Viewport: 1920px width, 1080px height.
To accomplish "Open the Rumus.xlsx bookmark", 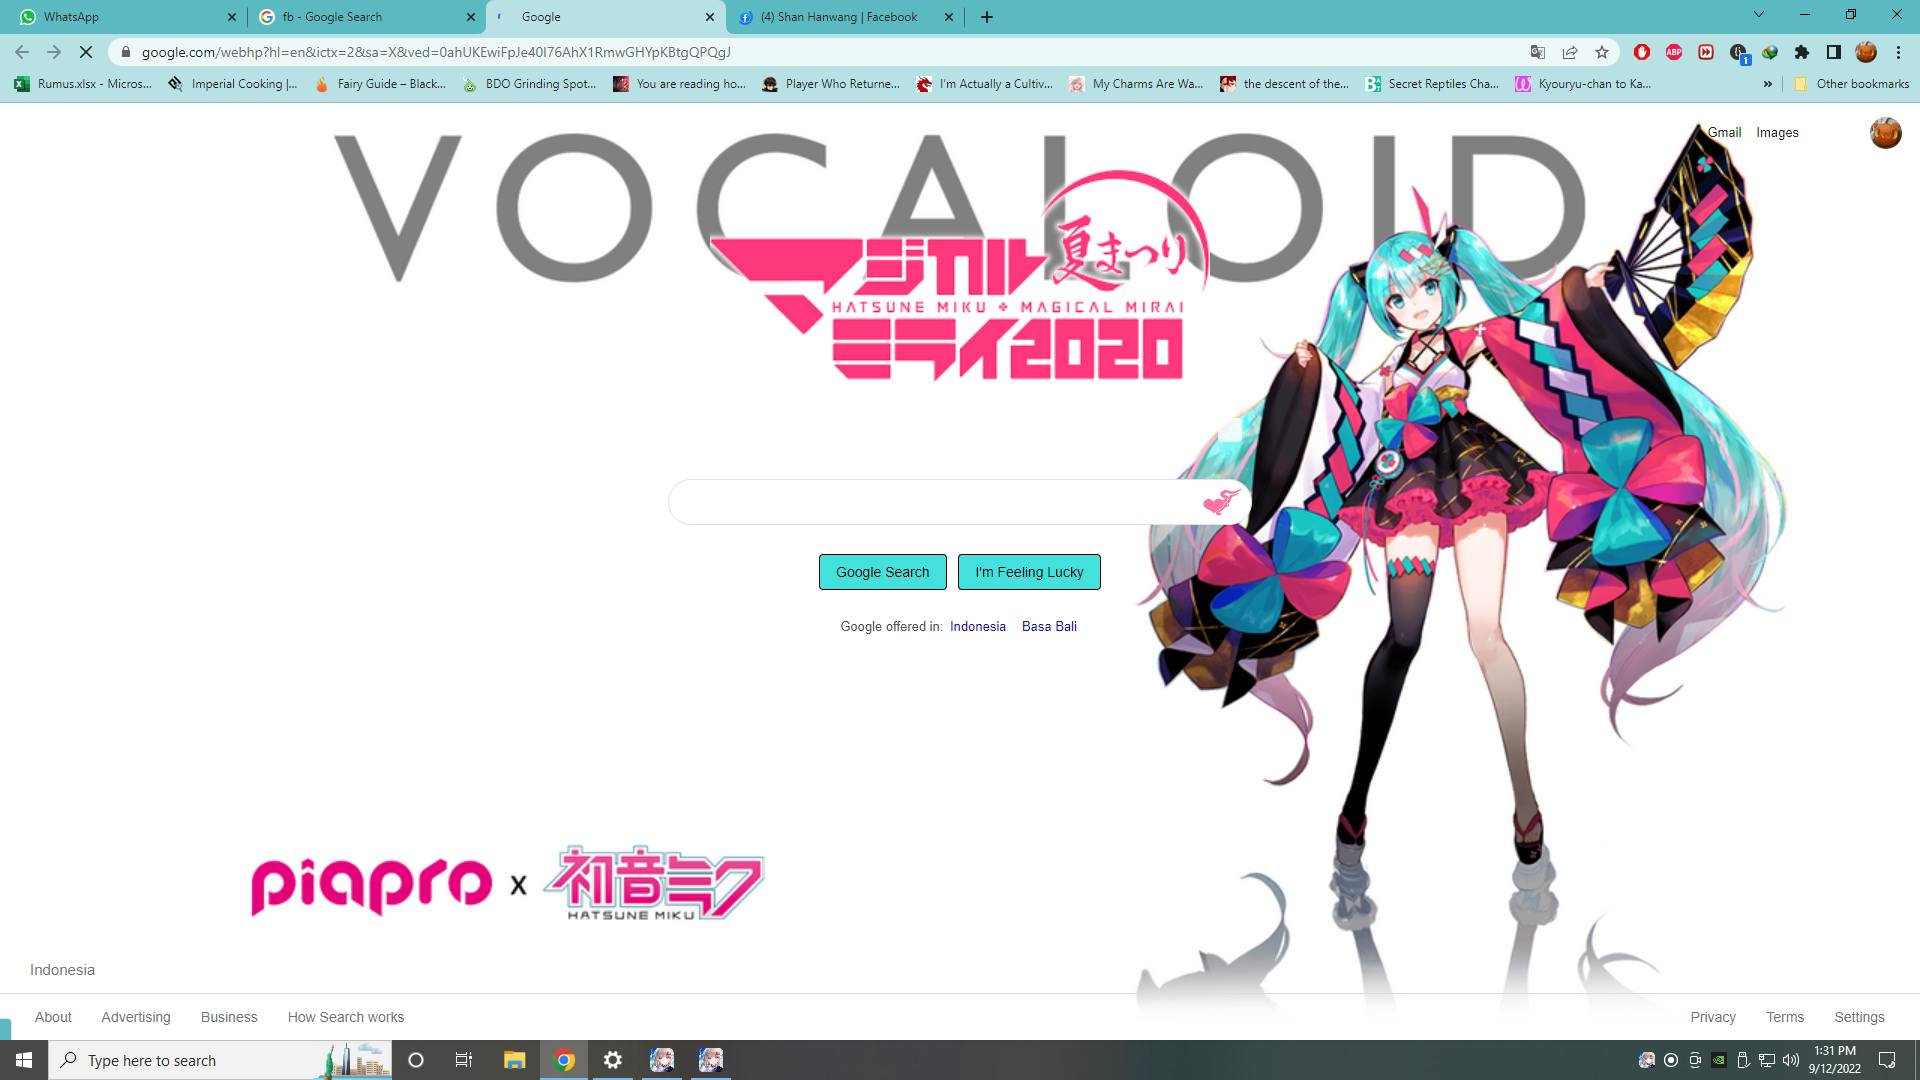I will point(83,84).
